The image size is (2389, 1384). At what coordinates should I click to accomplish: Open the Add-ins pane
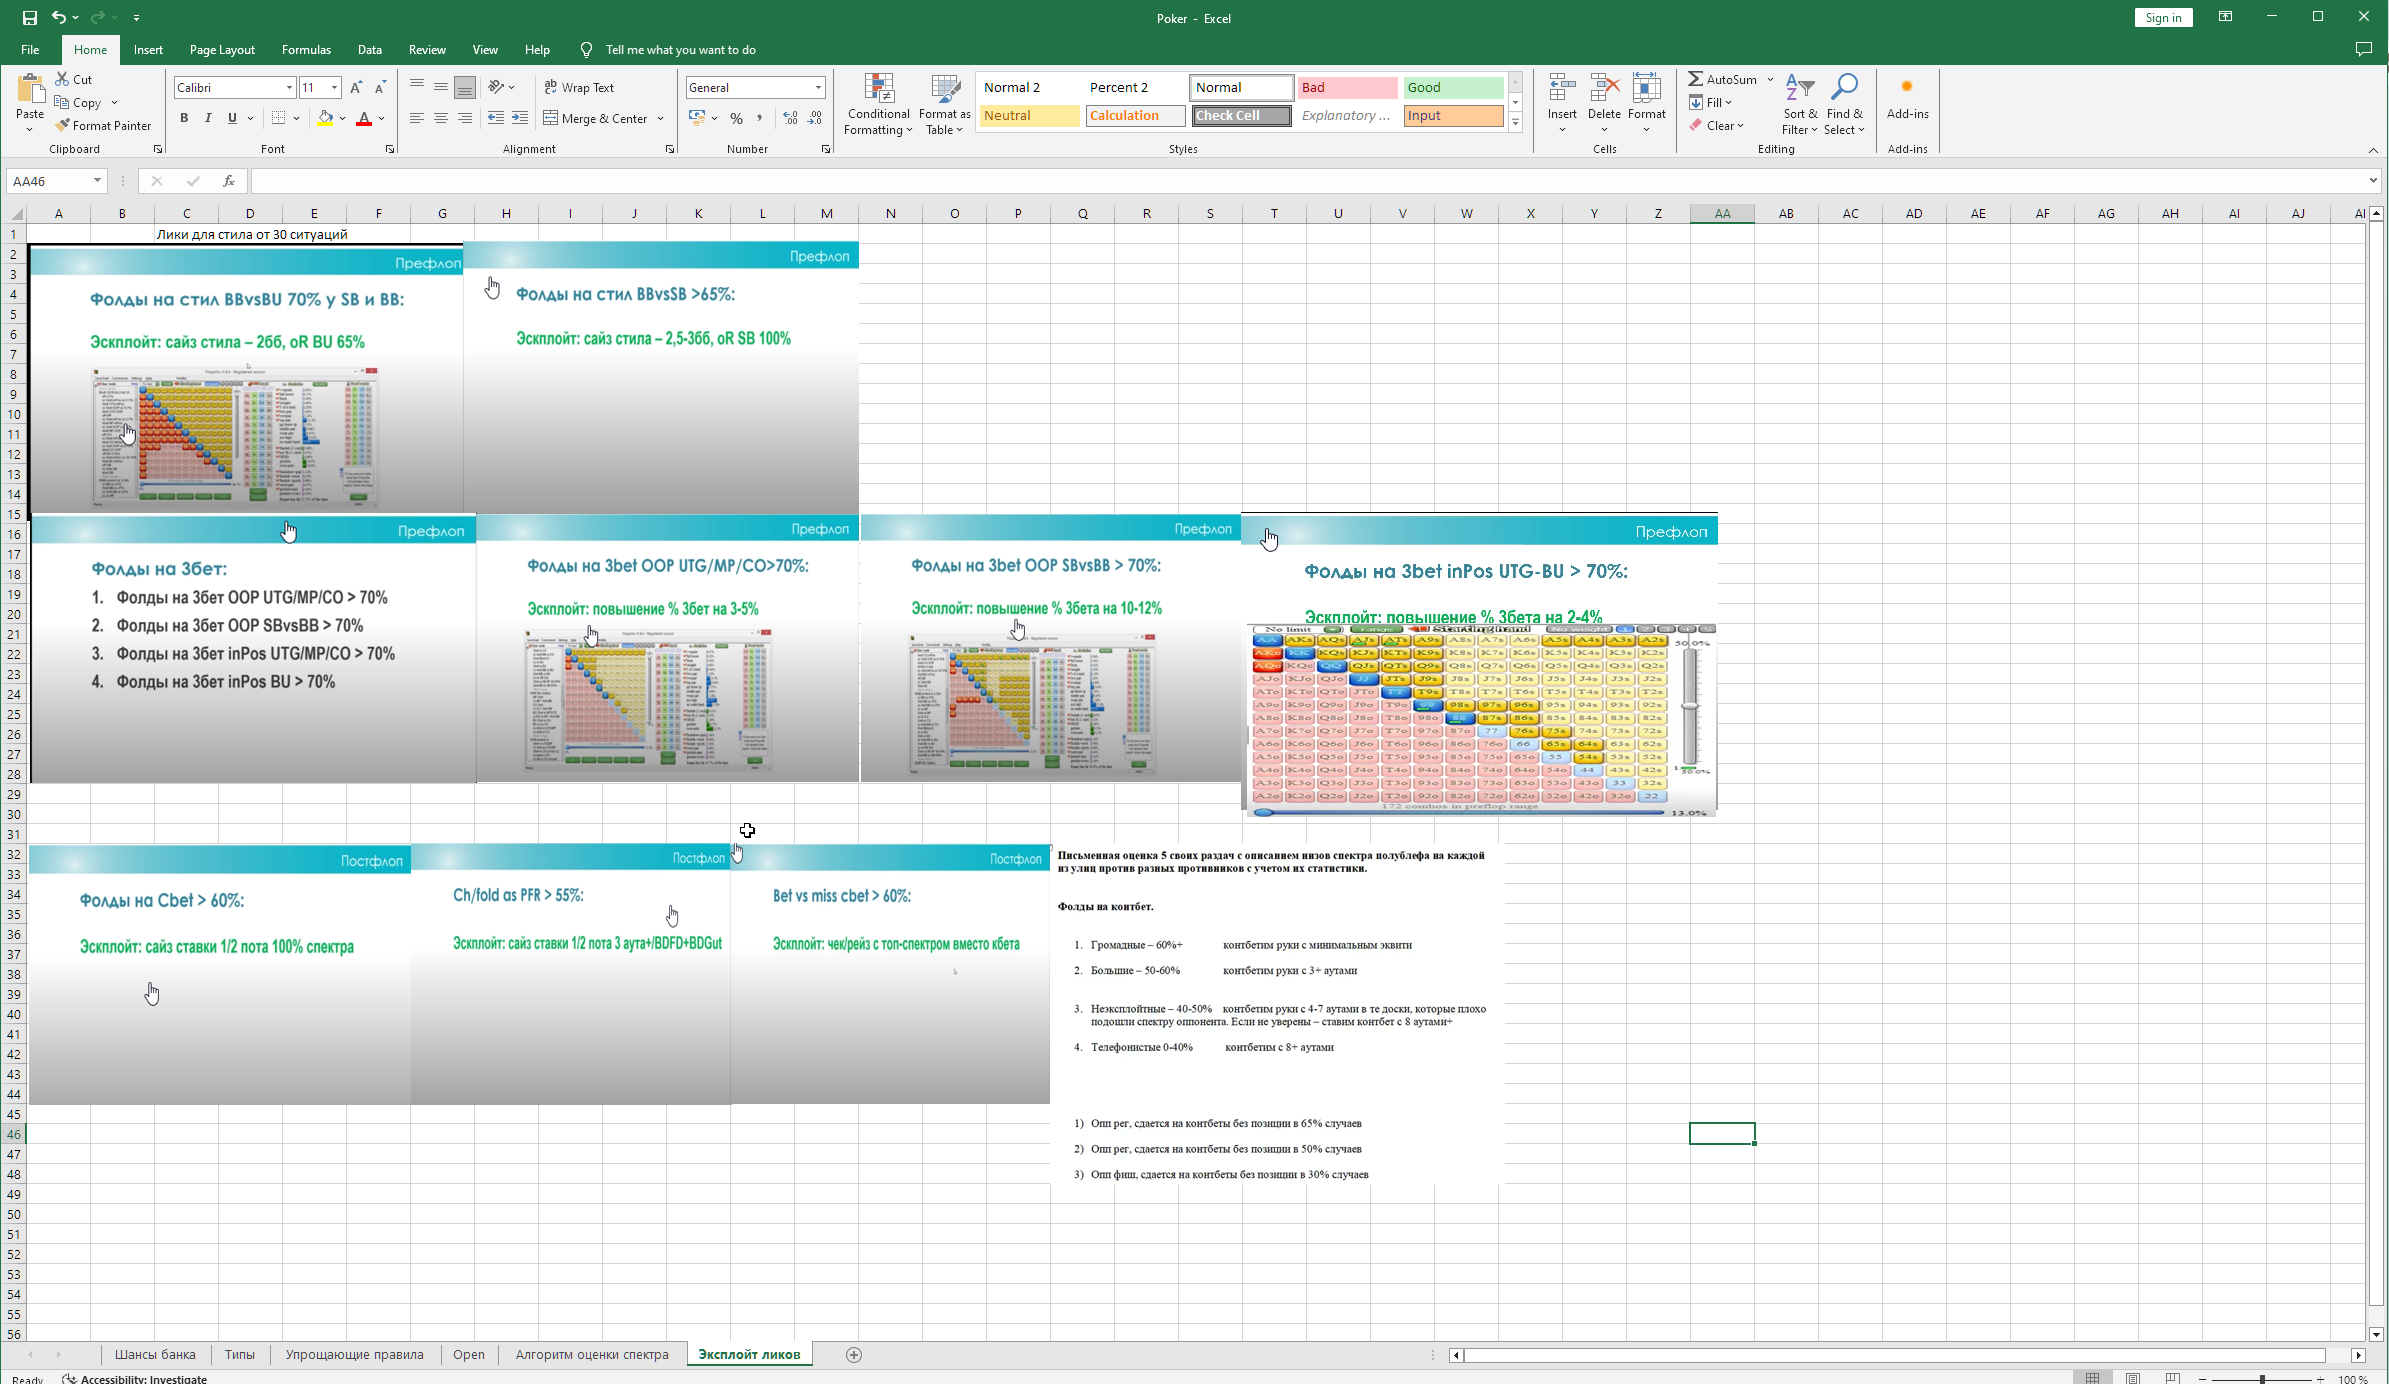pos(1907,97)
